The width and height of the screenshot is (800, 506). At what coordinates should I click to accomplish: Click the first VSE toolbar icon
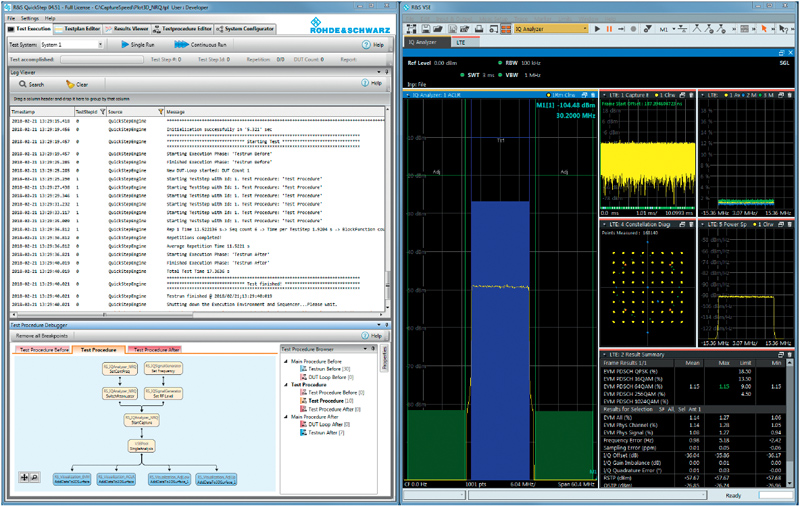(412, 29)
